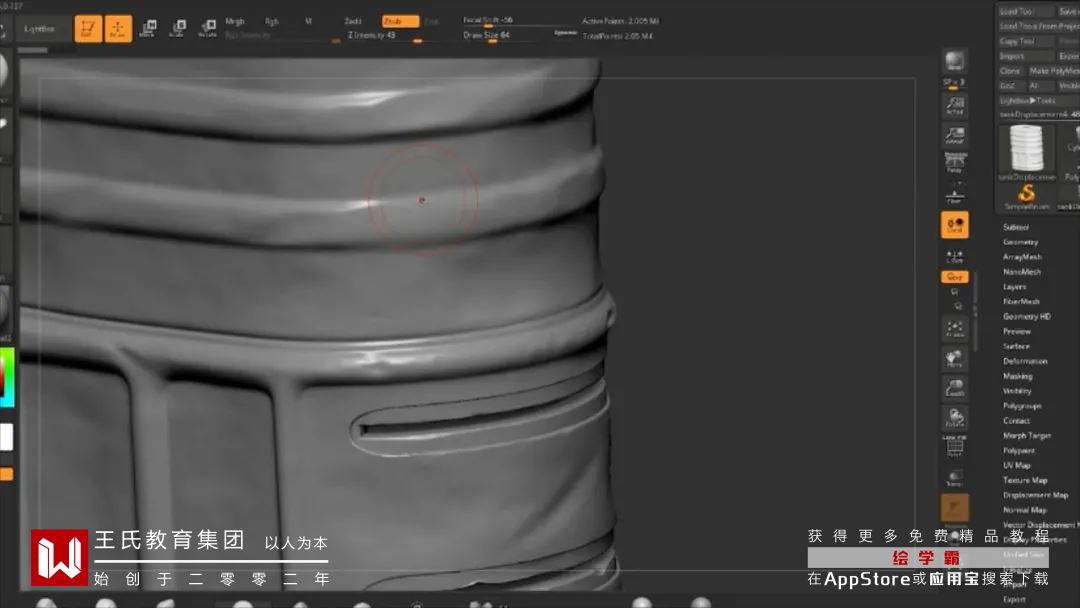Click the orange material swatch on shelf
This screenshot has height=608, width=1080.
tap(955, 508)
